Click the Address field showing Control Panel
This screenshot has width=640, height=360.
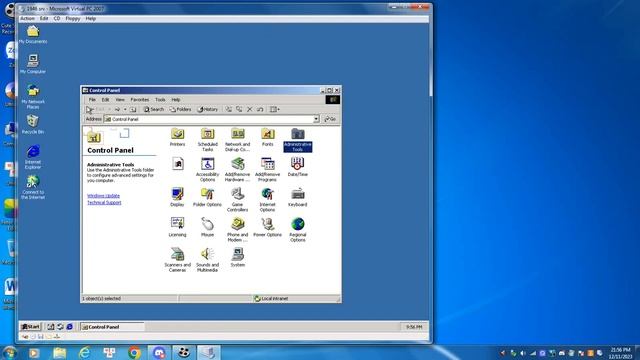(x=211, y=119)
